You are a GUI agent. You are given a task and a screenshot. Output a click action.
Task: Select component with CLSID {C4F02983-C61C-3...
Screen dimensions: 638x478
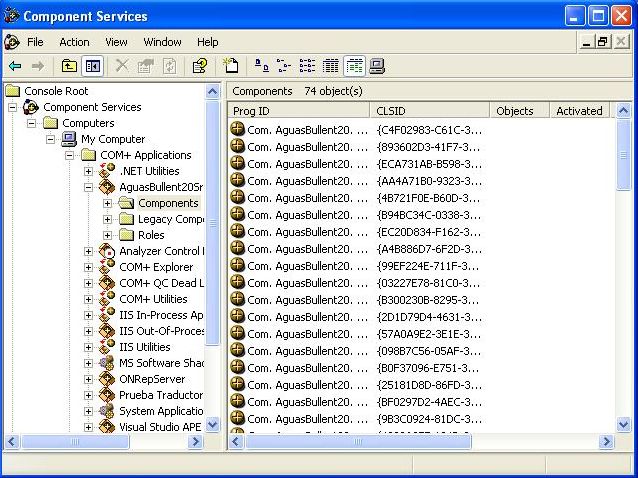pyautogui.click(x=429, y=130)
